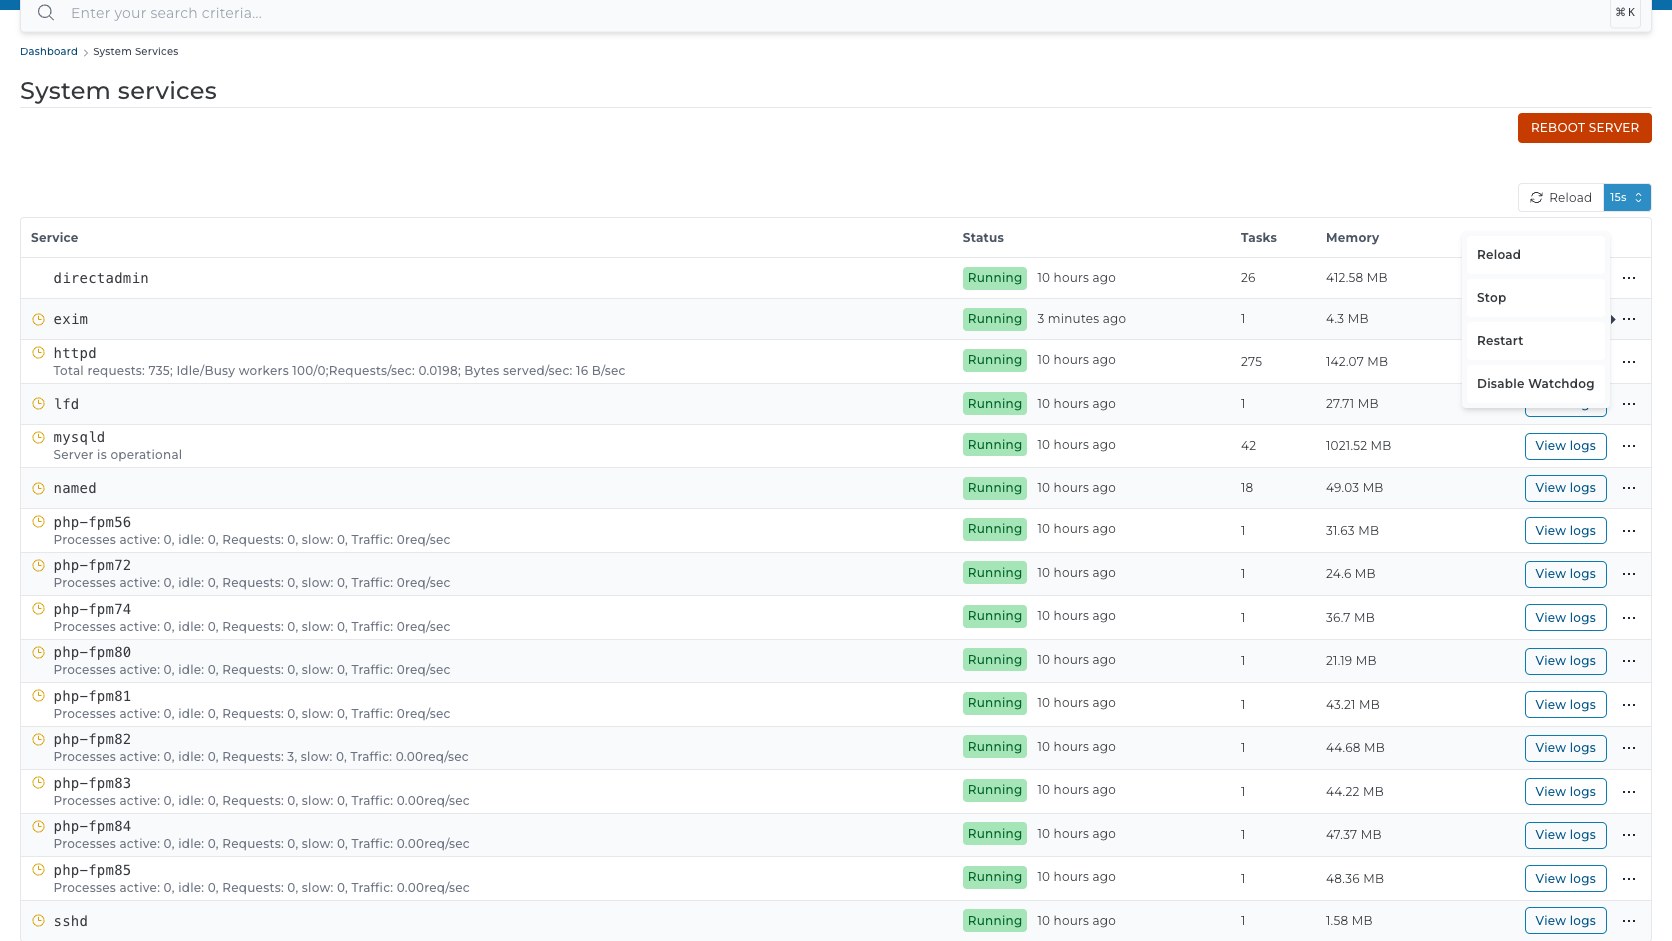View logs for named
1672x941 pixels.
click(1565, 488)
